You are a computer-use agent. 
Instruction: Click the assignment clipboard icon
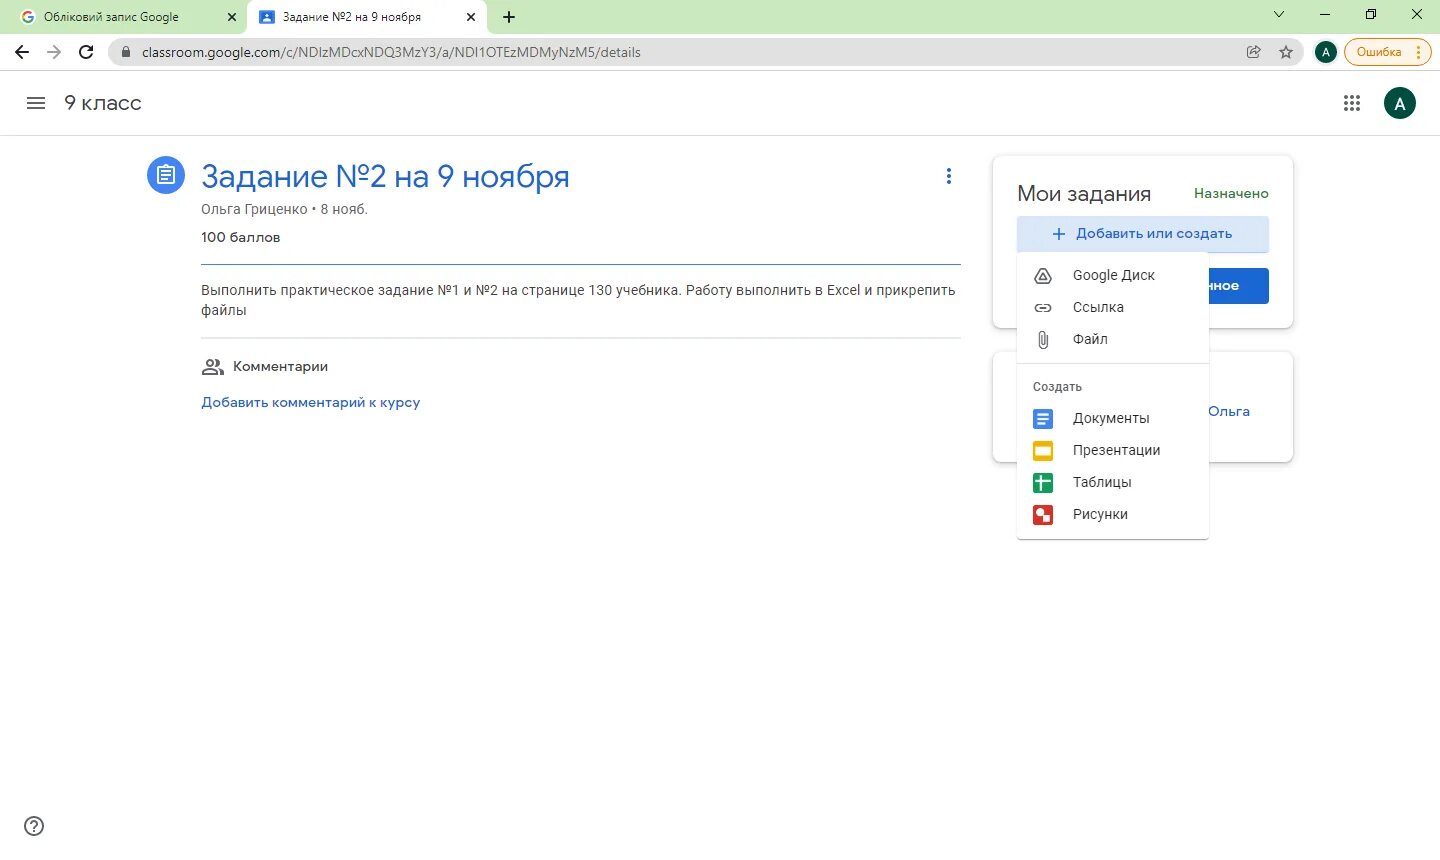(166, 175)
